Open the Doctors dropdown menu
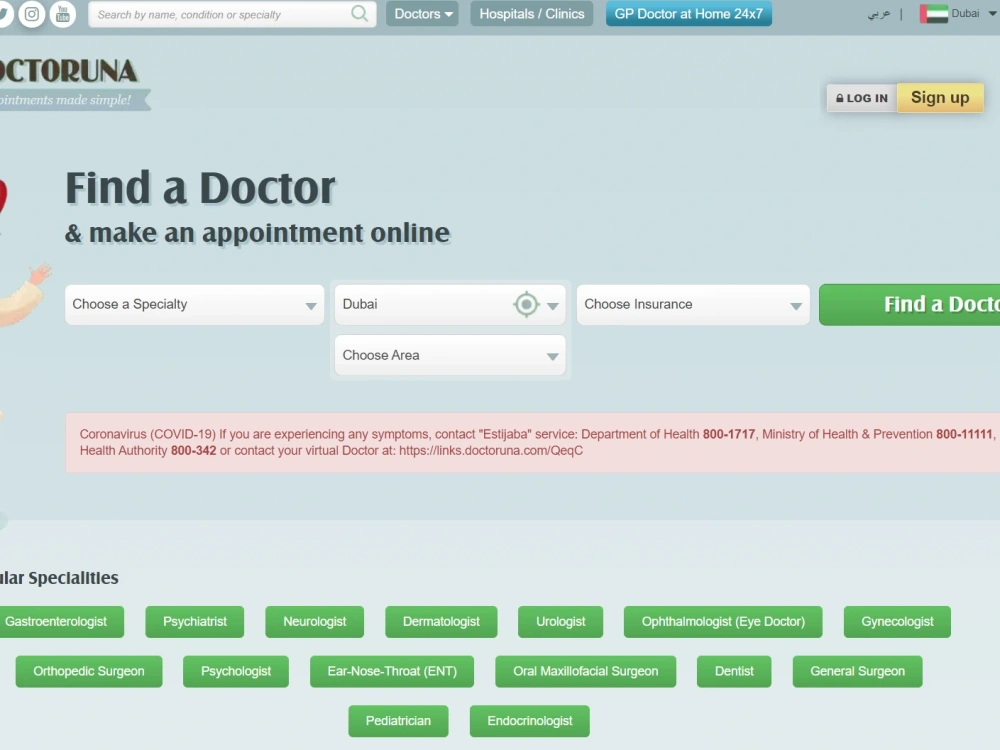 click(422, 13)
